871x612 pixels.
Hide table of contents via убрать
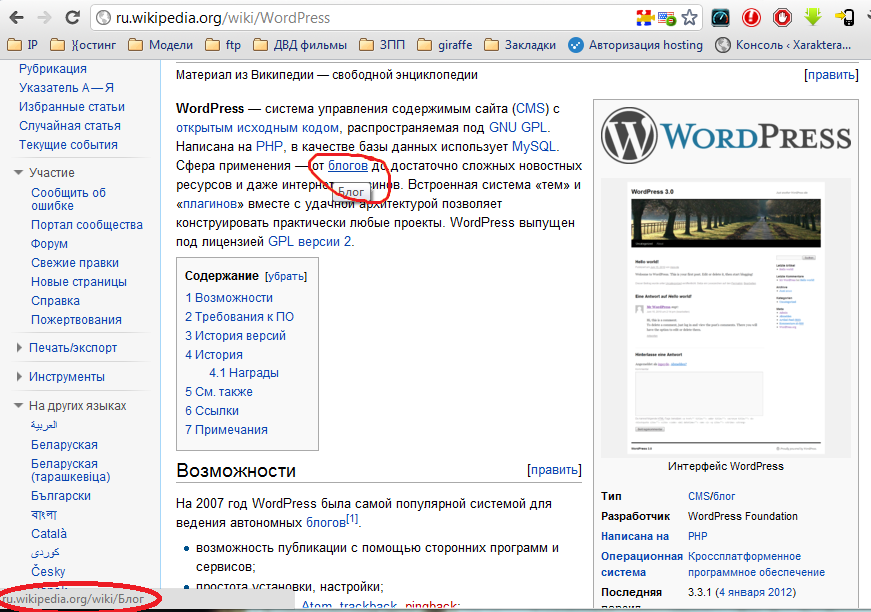[x=286, y=277]
